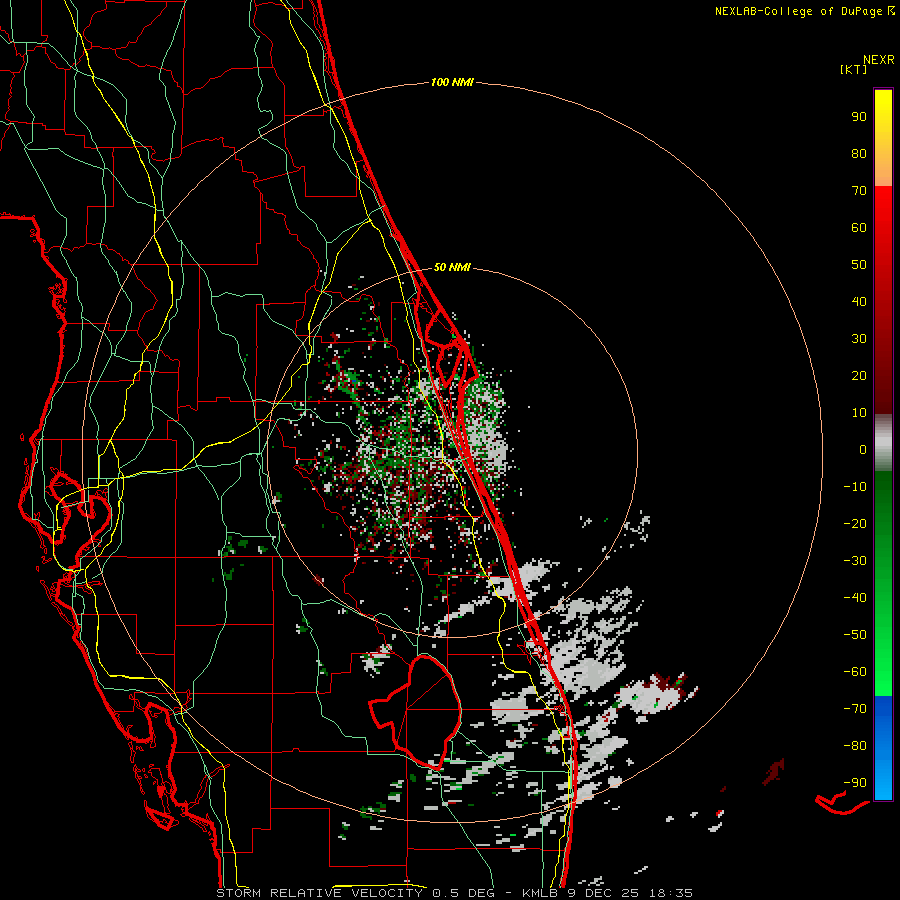Screen dimensions: 900x900
Task: Click the 60 value on the velocity scale
Action: (x=859, y=228)
